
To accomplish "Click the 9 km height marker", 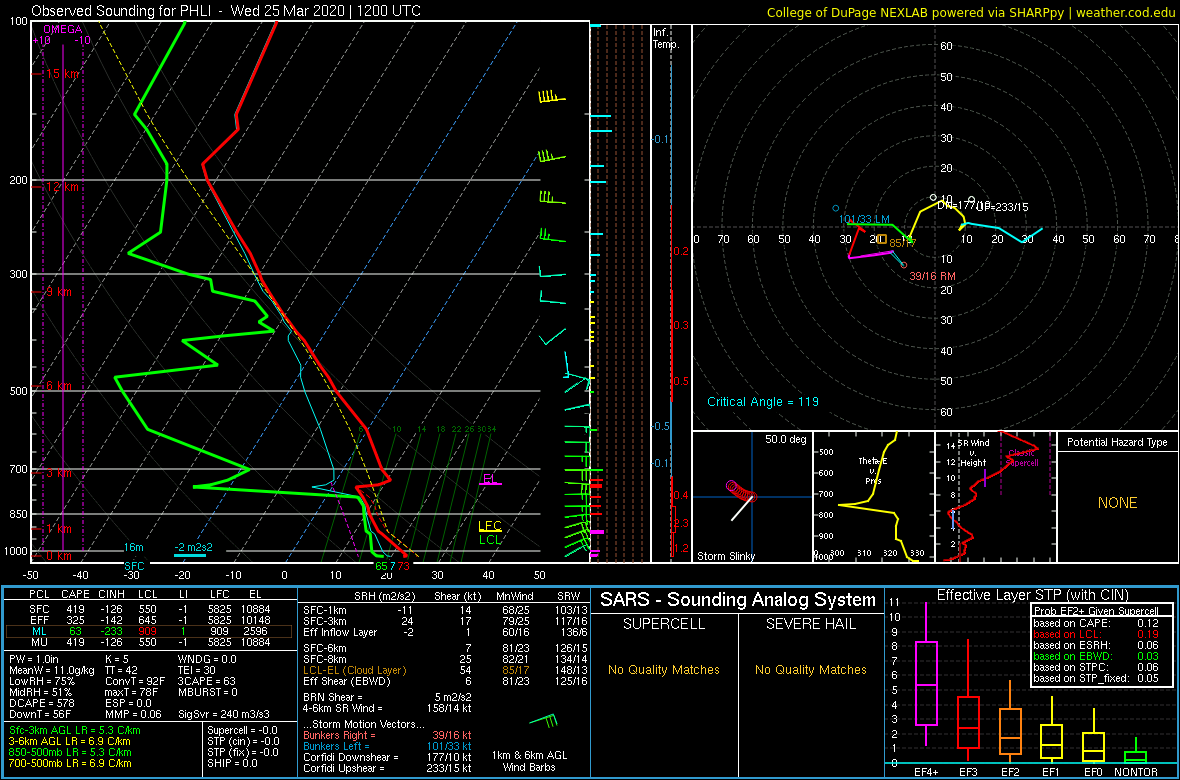I will pyautogui.click(x=59, y=291).
